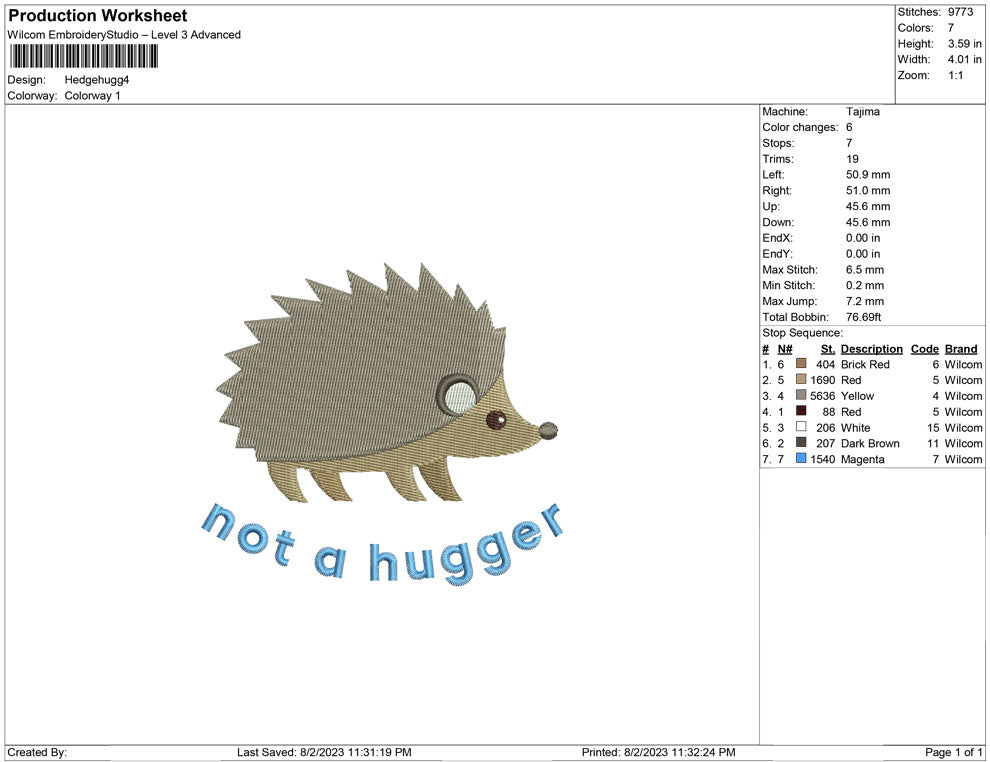
Task: Click the Stop Sequence section header
Action: tap(797, 332)
